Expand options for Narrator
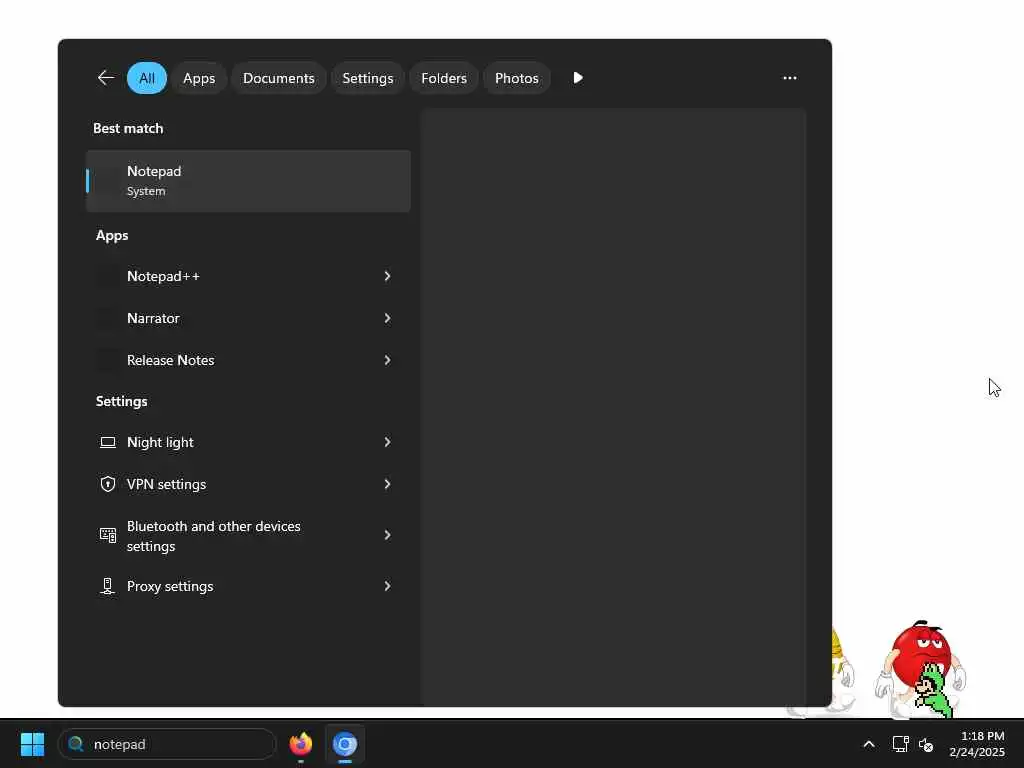1024x768 pixels. coord(387,318)
